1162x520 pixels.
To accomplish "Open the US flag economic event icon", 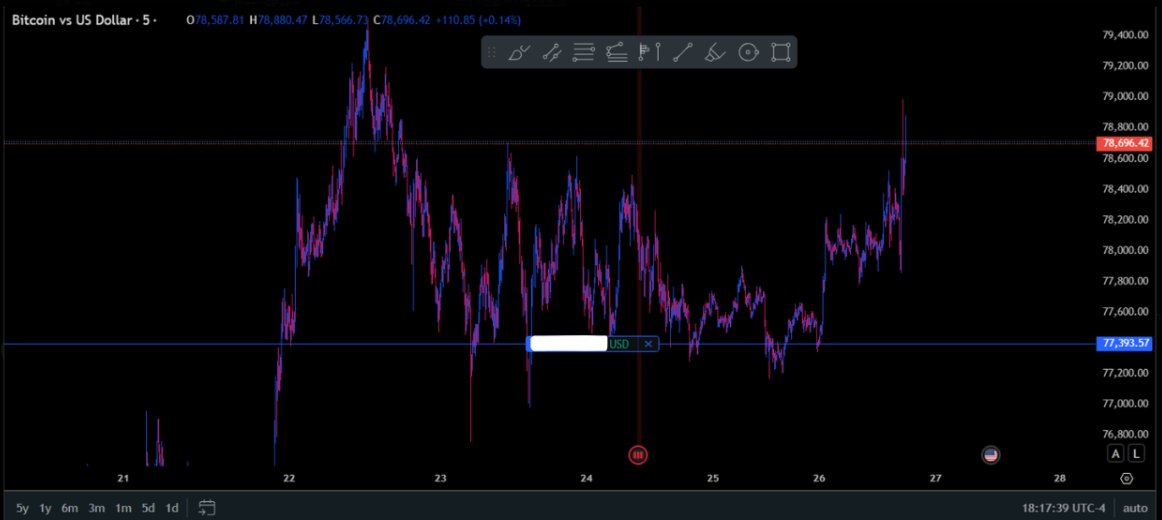I will pyautogui.click(x=991, y=455).
